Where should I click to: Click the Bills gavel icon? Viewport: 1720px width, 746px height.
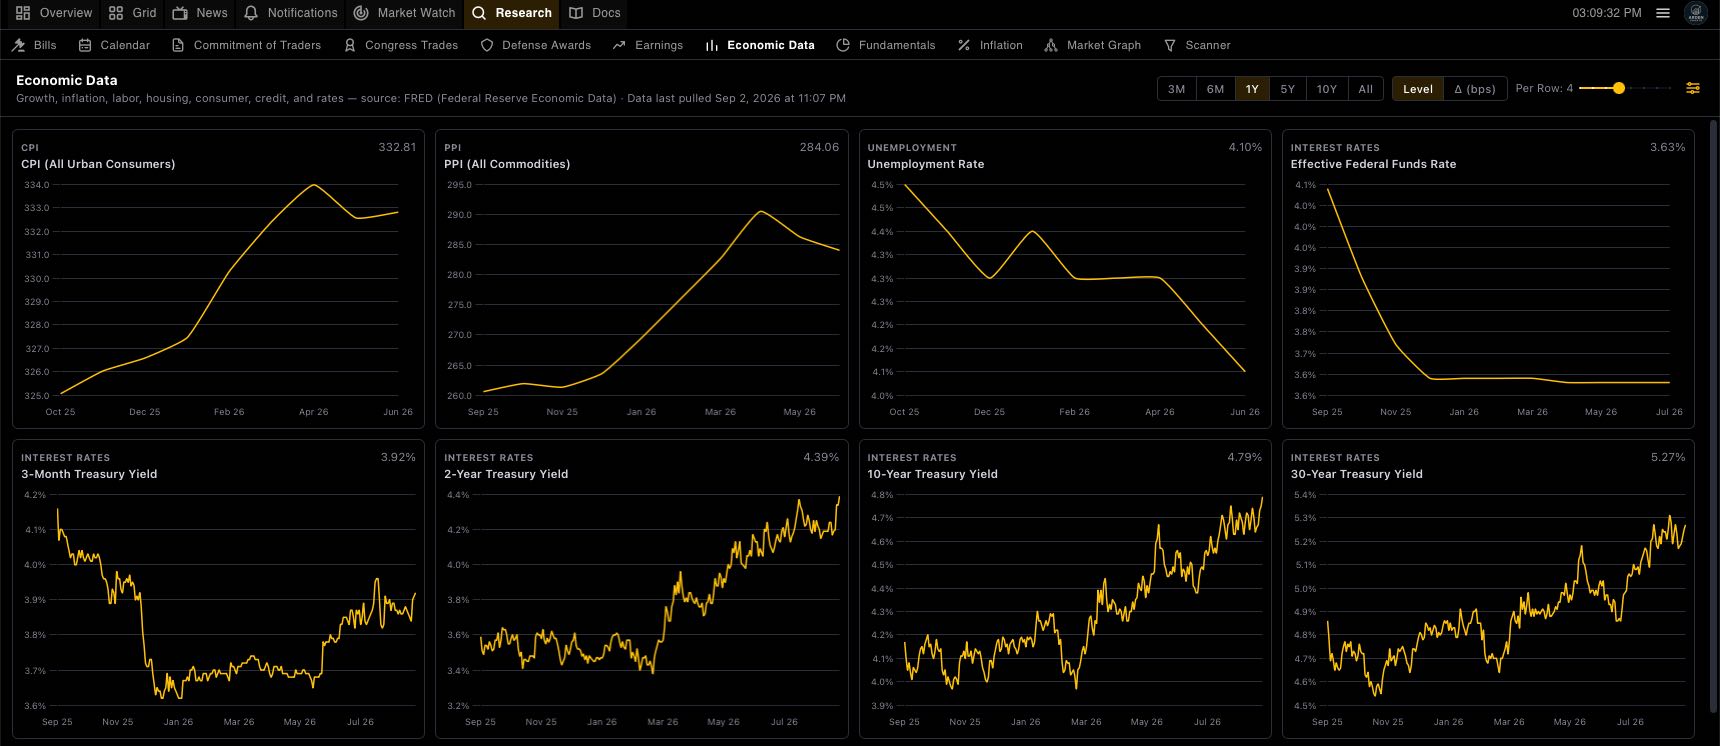(x=19, y=45)
